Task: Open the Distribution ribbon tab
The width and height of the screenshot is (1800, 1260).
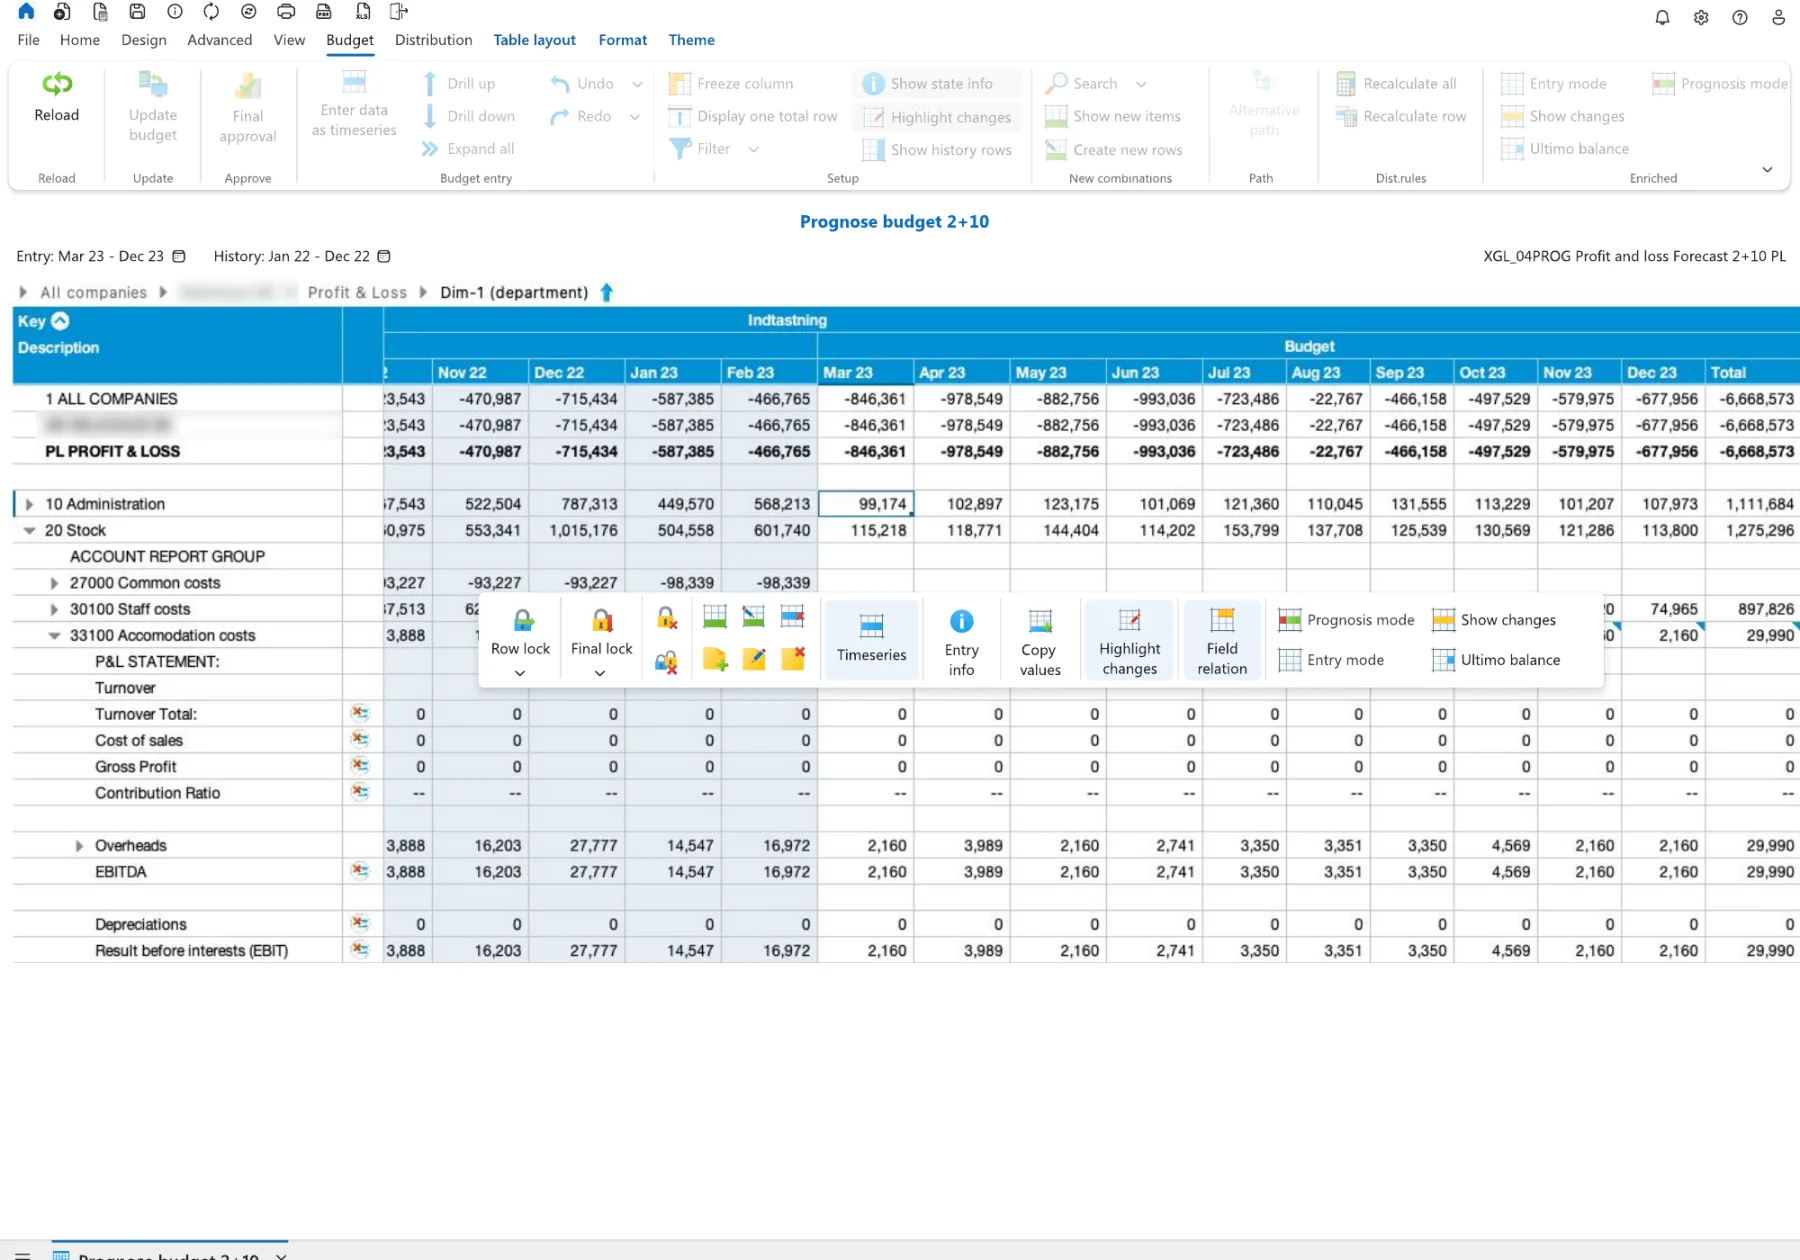Action: [433, 40]
